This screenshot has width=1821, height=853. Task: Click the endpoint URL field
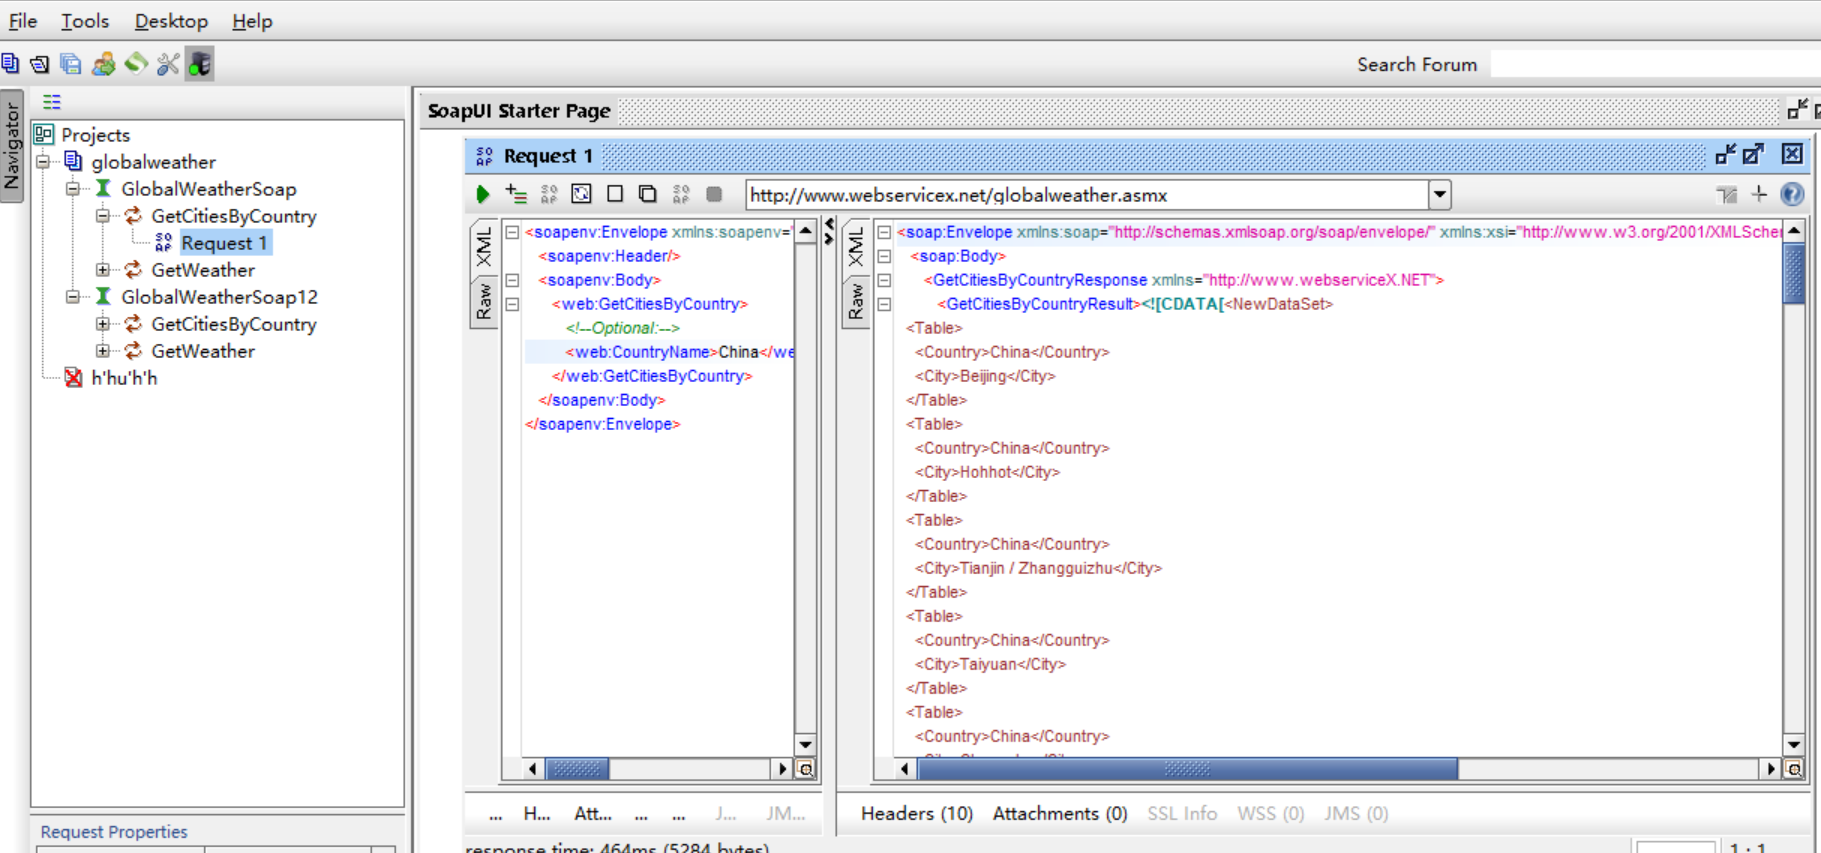point(1087,194)
